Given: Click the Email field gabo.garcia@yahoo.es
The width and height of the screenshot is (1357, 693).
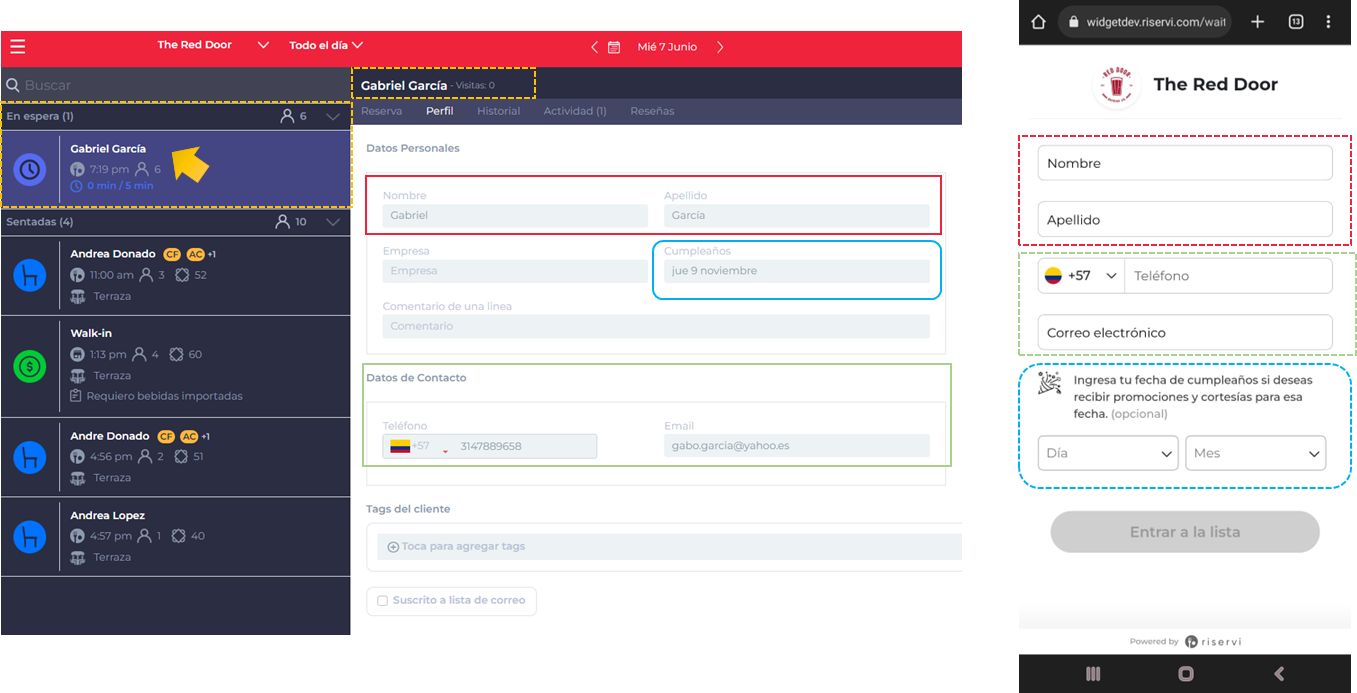Looking at the screenshot, I should (x=797, y=446).
